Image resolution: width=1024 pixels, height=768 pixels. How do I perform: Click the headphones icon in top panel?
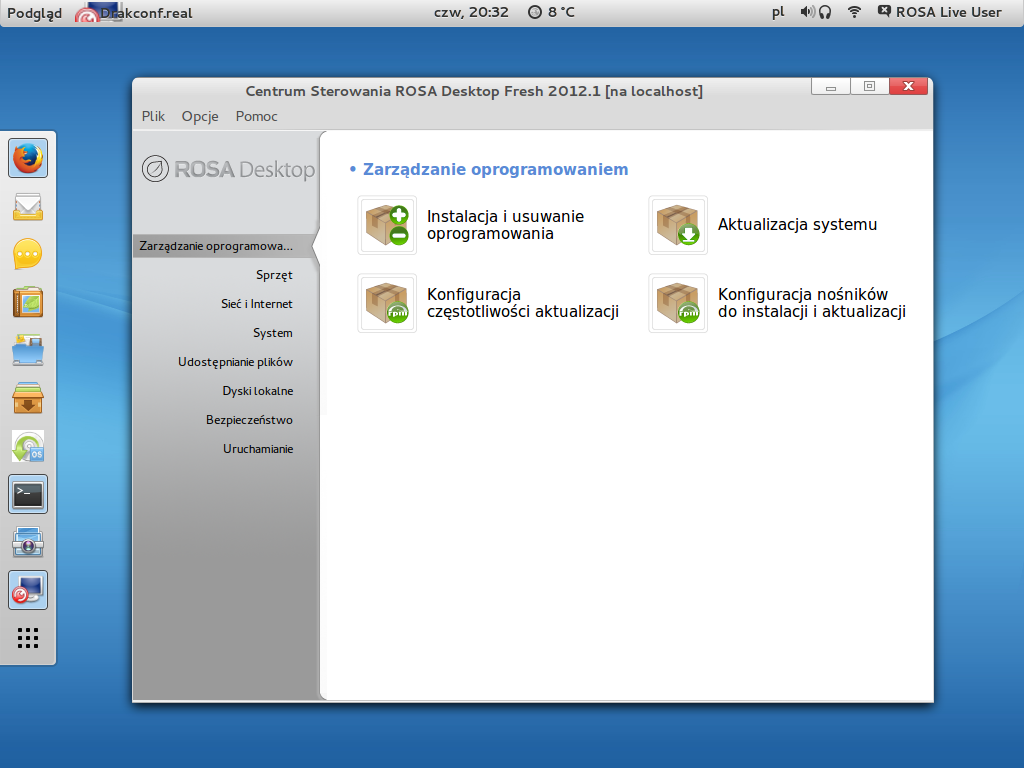pos(825,12)
